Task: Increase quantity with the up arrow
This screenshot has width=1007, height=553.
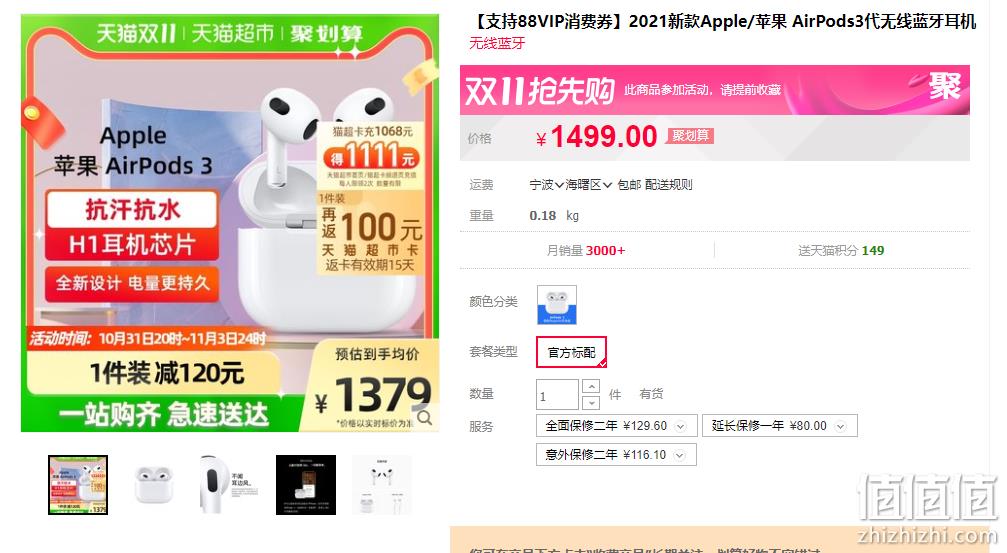Action: pos(591,387)
